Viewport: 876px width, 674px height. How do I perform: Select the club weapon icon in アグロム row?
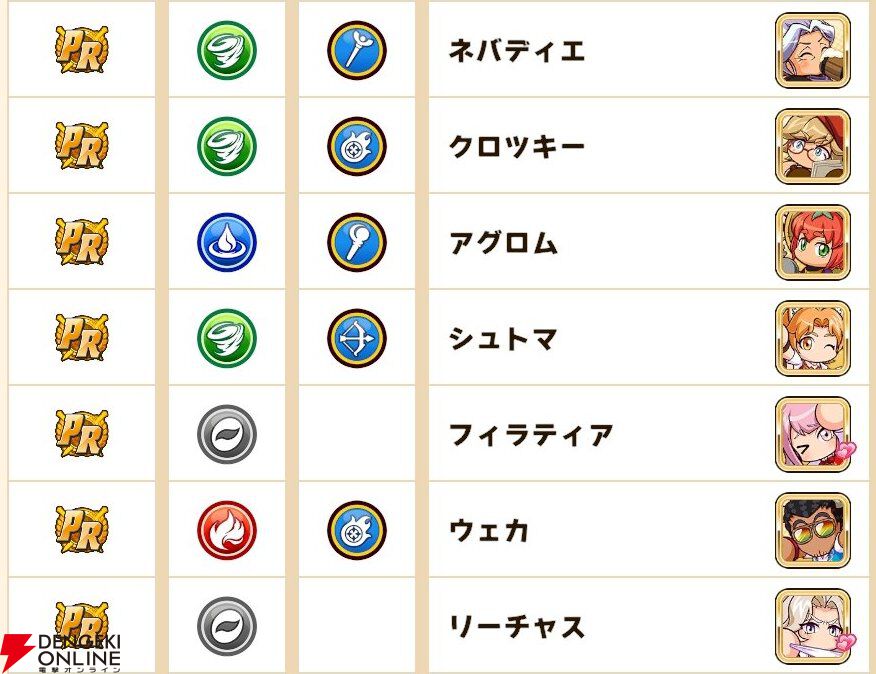(x=357, y=242)
